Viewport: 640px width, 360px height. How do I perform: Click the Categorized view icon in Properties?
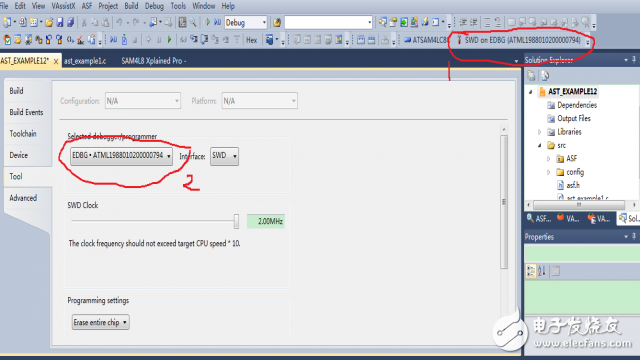(531, 271)
